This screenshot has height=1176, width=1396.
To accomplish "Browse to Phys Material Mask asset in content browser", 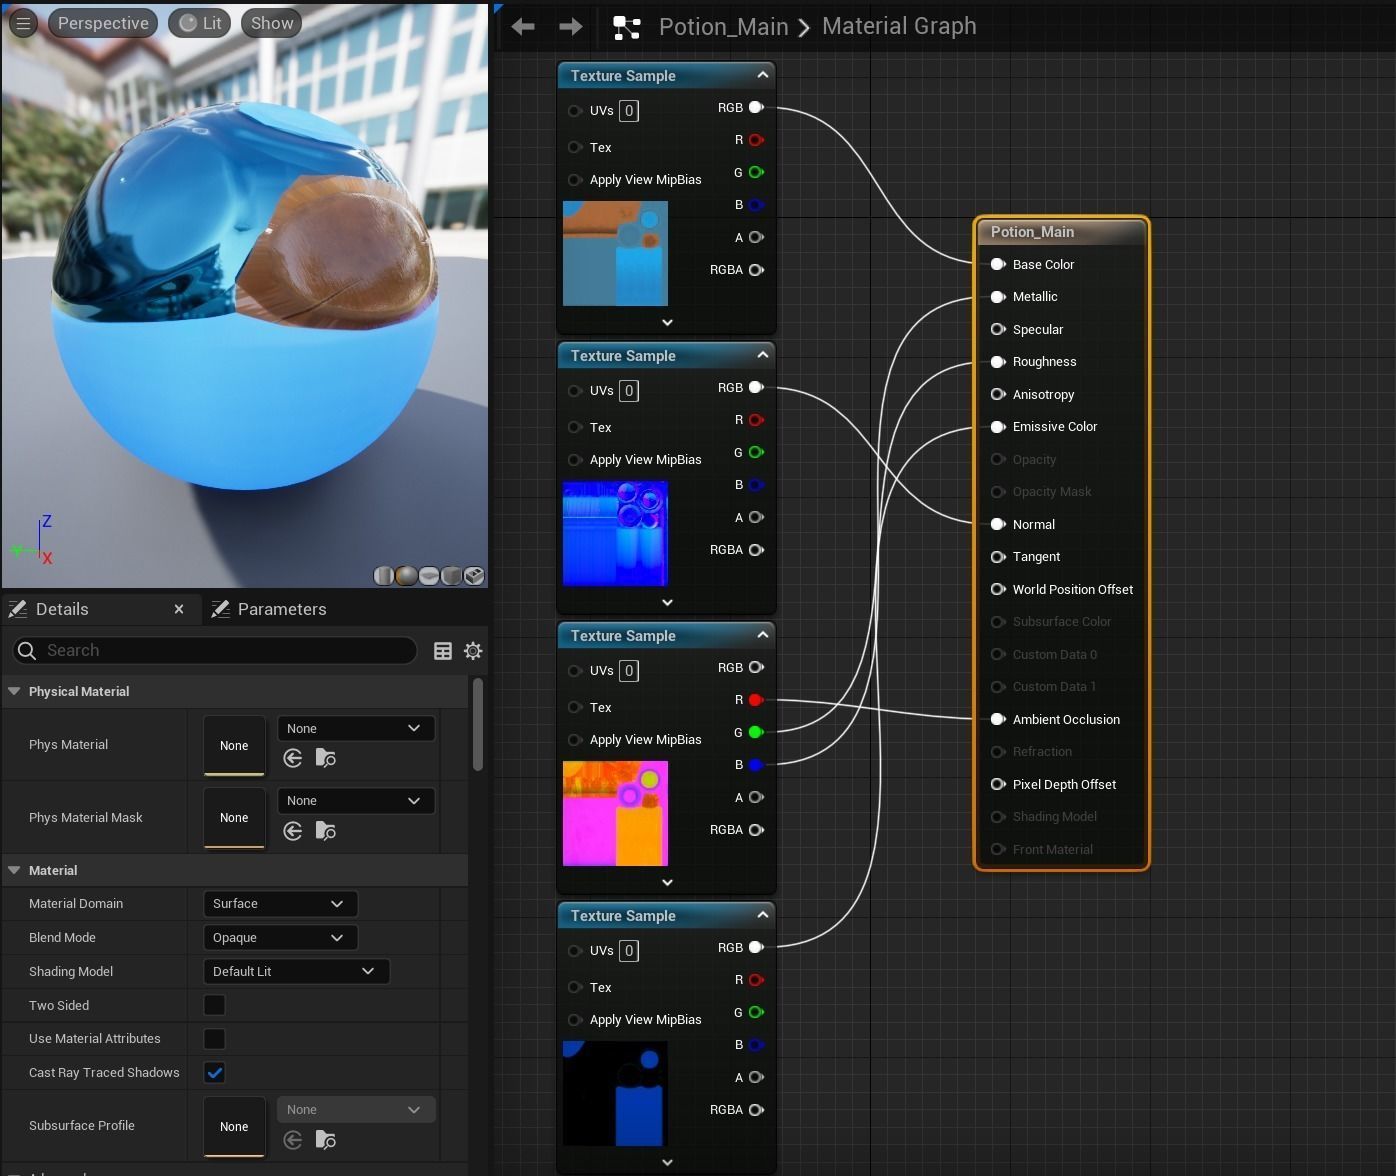I will pos(326,831).
